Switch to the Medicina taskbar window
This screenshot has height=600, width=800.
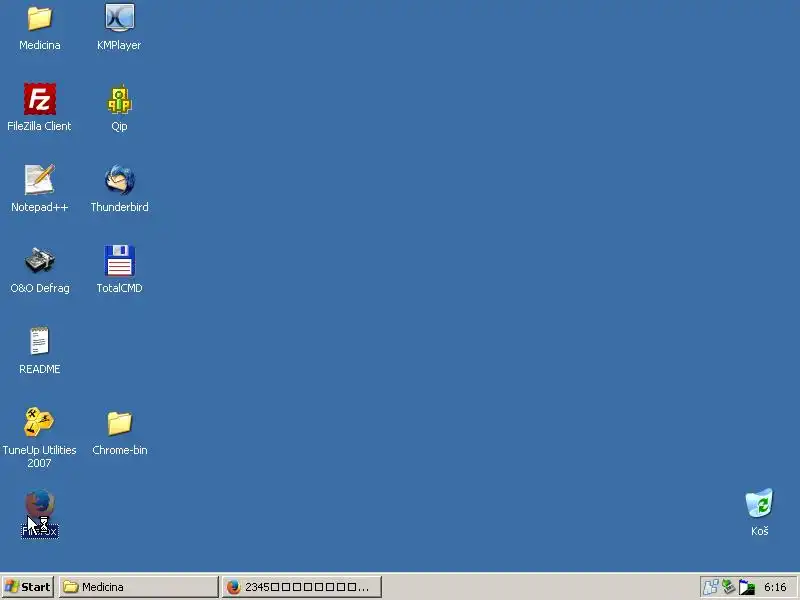pos(138,587)
